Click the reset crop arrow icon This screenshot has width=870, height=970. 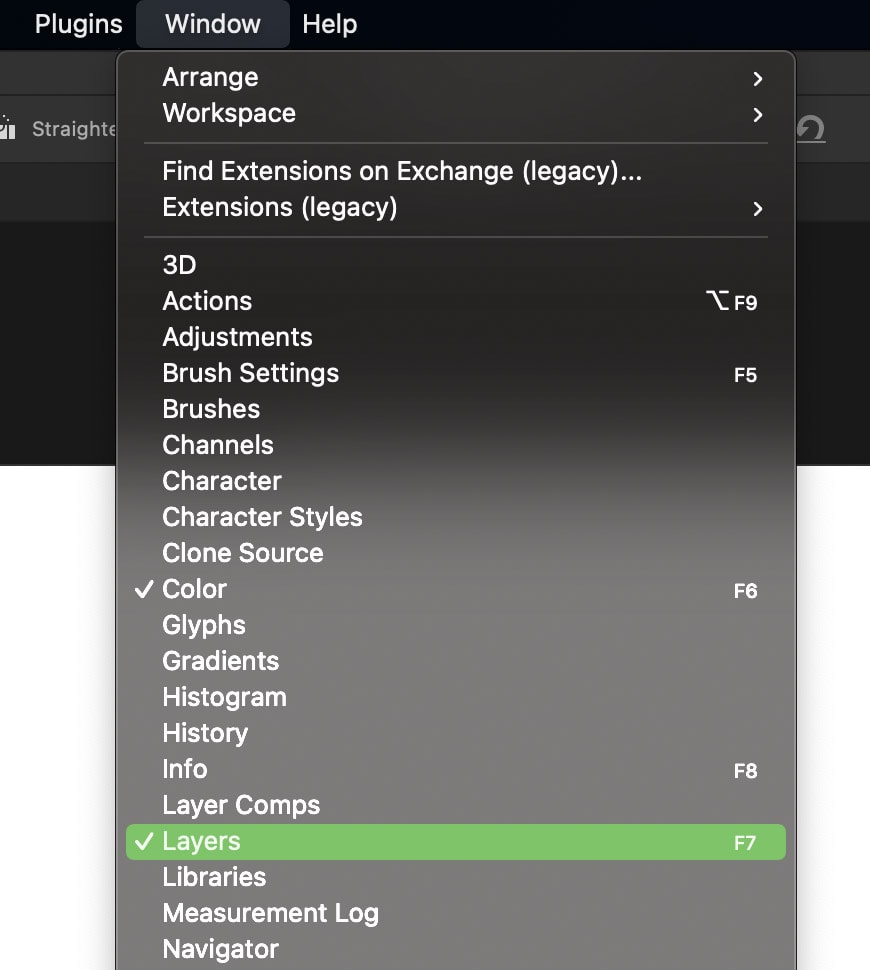click(x=811, y=129)
